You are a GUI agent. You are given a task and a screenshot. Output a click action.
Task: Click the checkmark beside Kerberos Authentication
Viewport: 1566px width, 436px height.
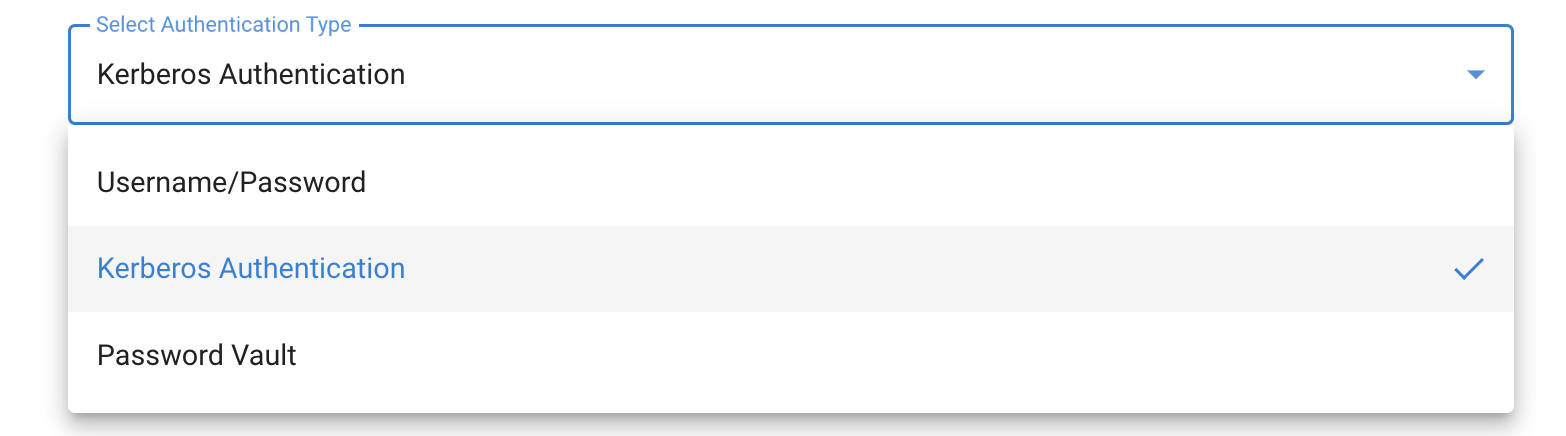[x=1468, y=269]
